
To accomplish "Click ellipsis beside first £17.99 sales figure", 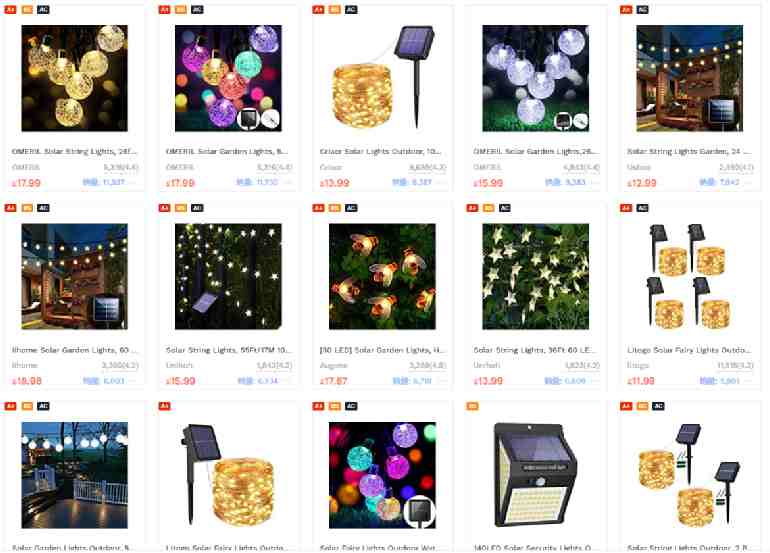I will 133,183.
